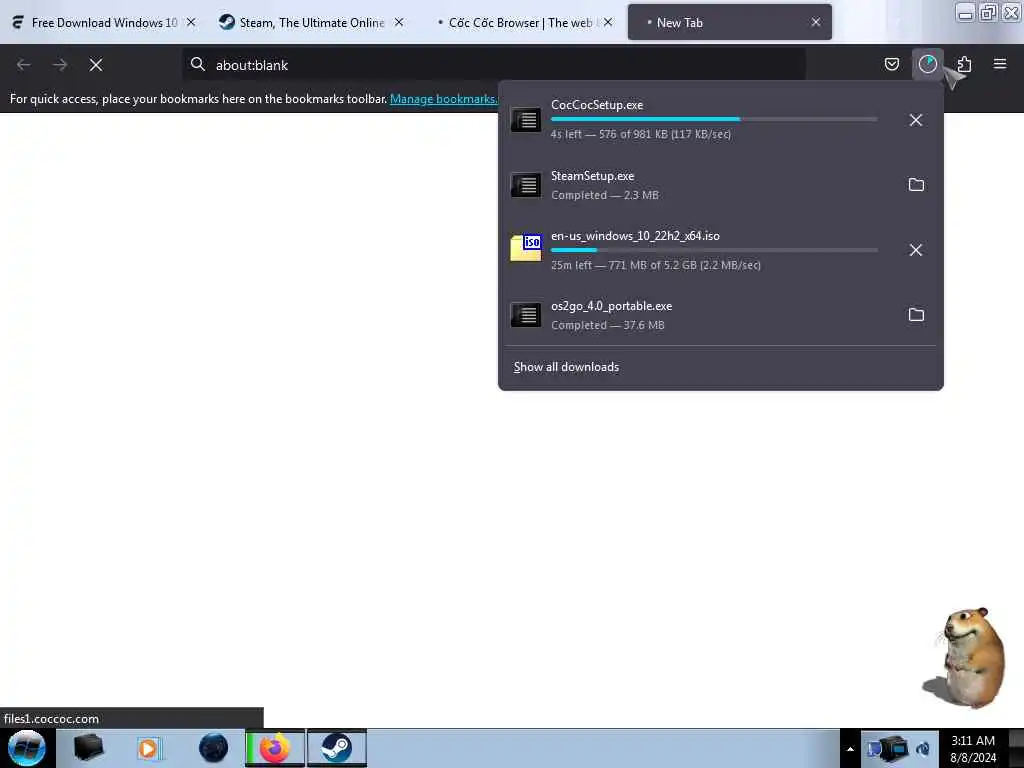Image resolution: width=1024 pixels, height=768 pixels.
Task: Show hidden system tray icons
Action: pyautogui.click(x=850, y=749)
